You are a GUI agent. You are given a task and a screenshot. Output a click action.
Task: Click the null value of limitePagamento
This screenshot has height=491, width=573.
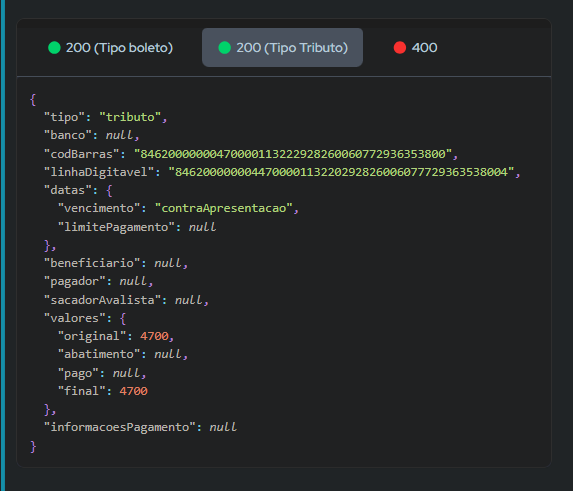(202, 227)
